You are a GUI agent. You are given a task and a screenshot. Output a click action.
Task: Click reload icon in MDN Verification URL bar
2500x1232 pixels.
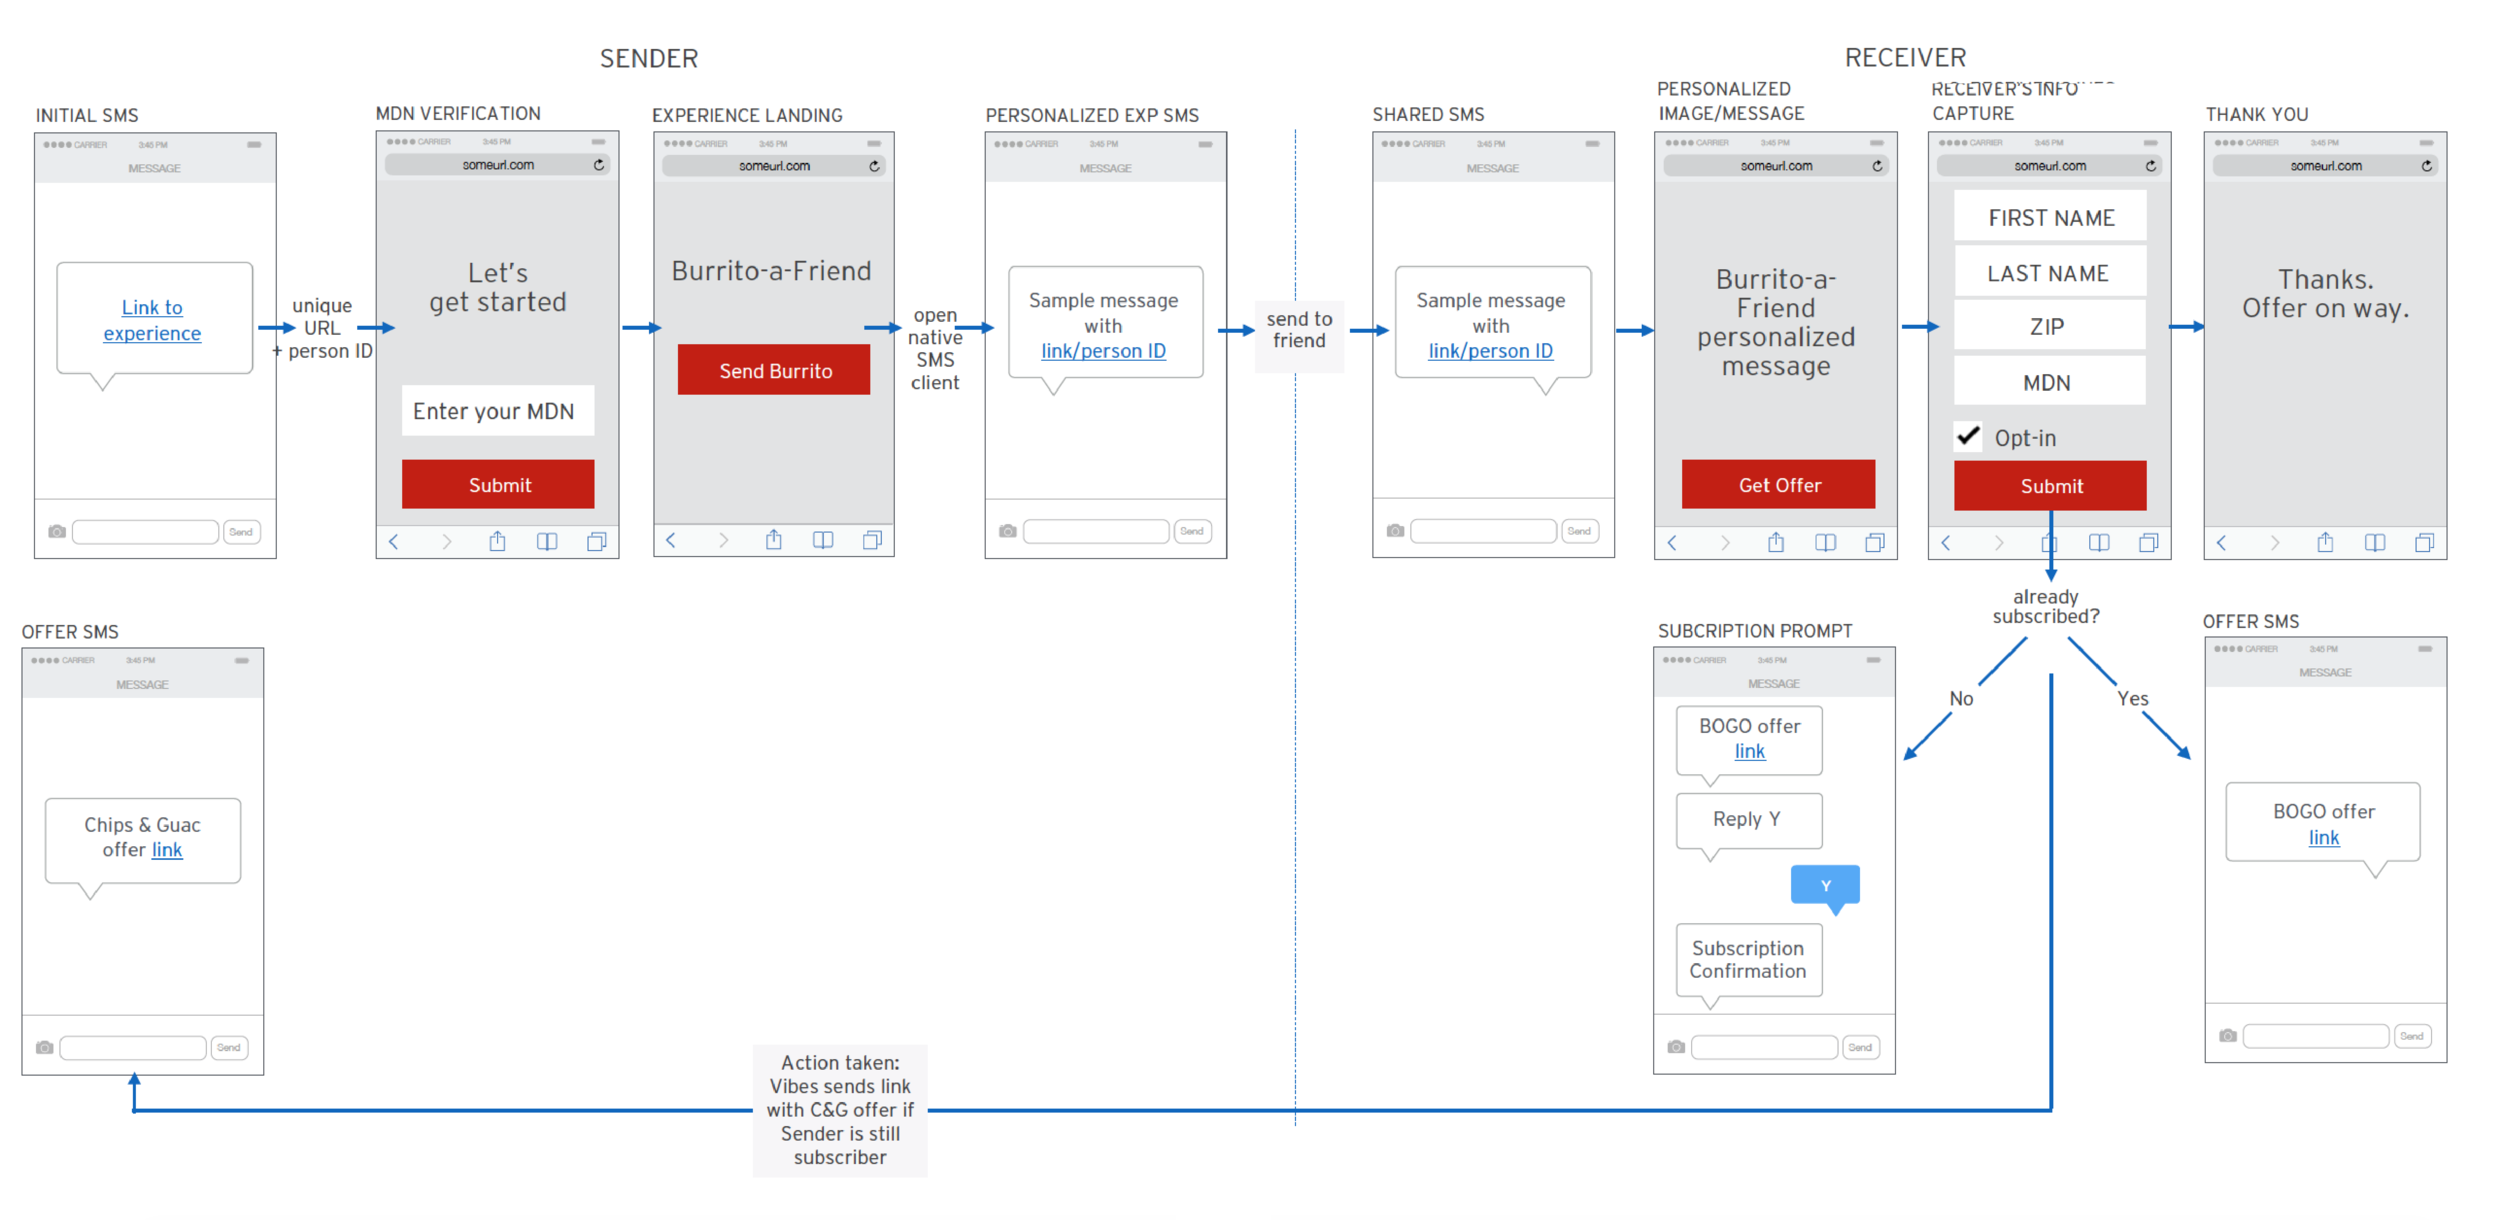599,165
